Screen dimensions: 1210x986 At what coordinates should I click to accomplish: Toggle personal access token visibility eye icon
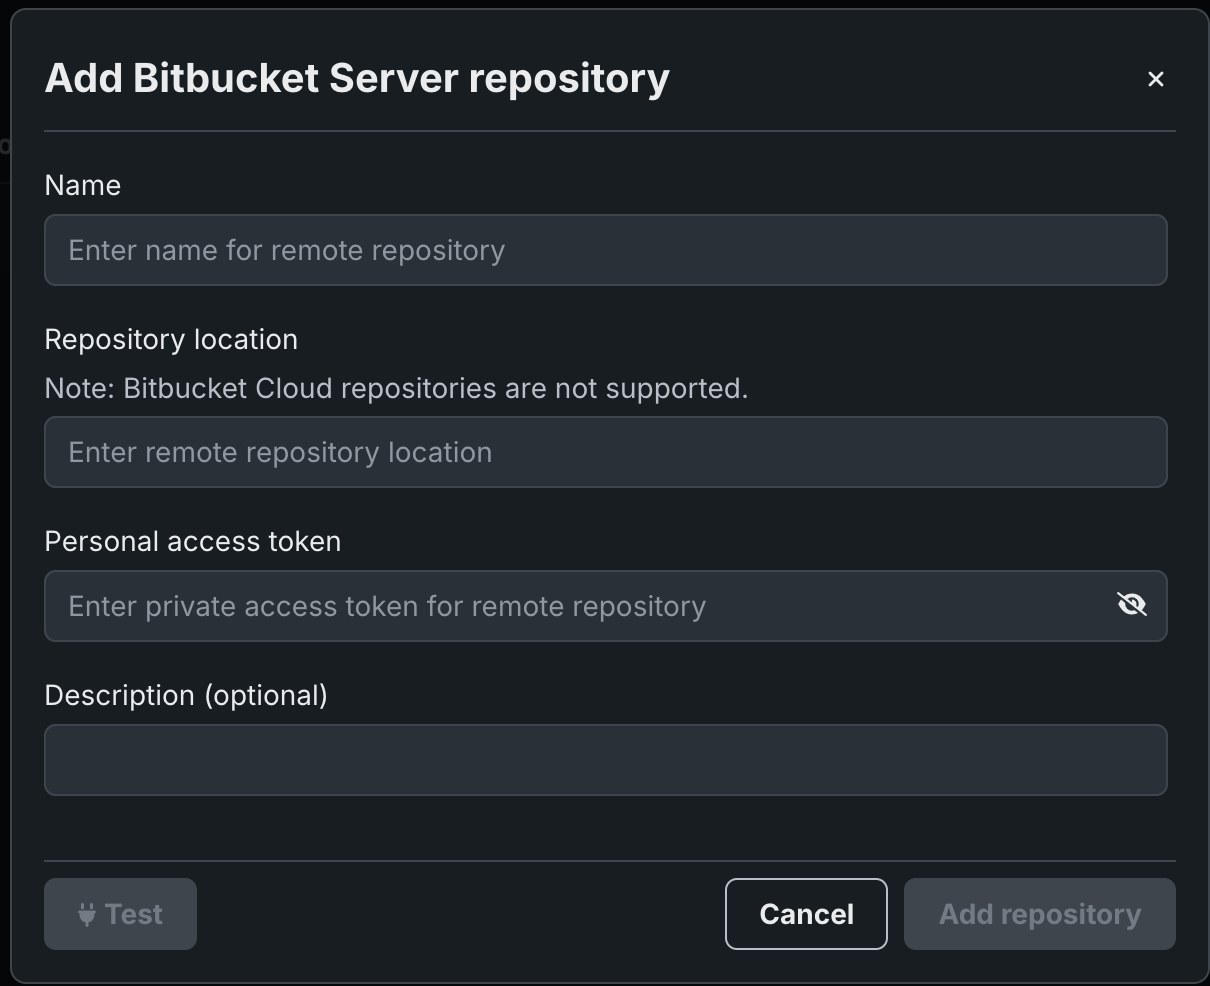click(1131, 605)
